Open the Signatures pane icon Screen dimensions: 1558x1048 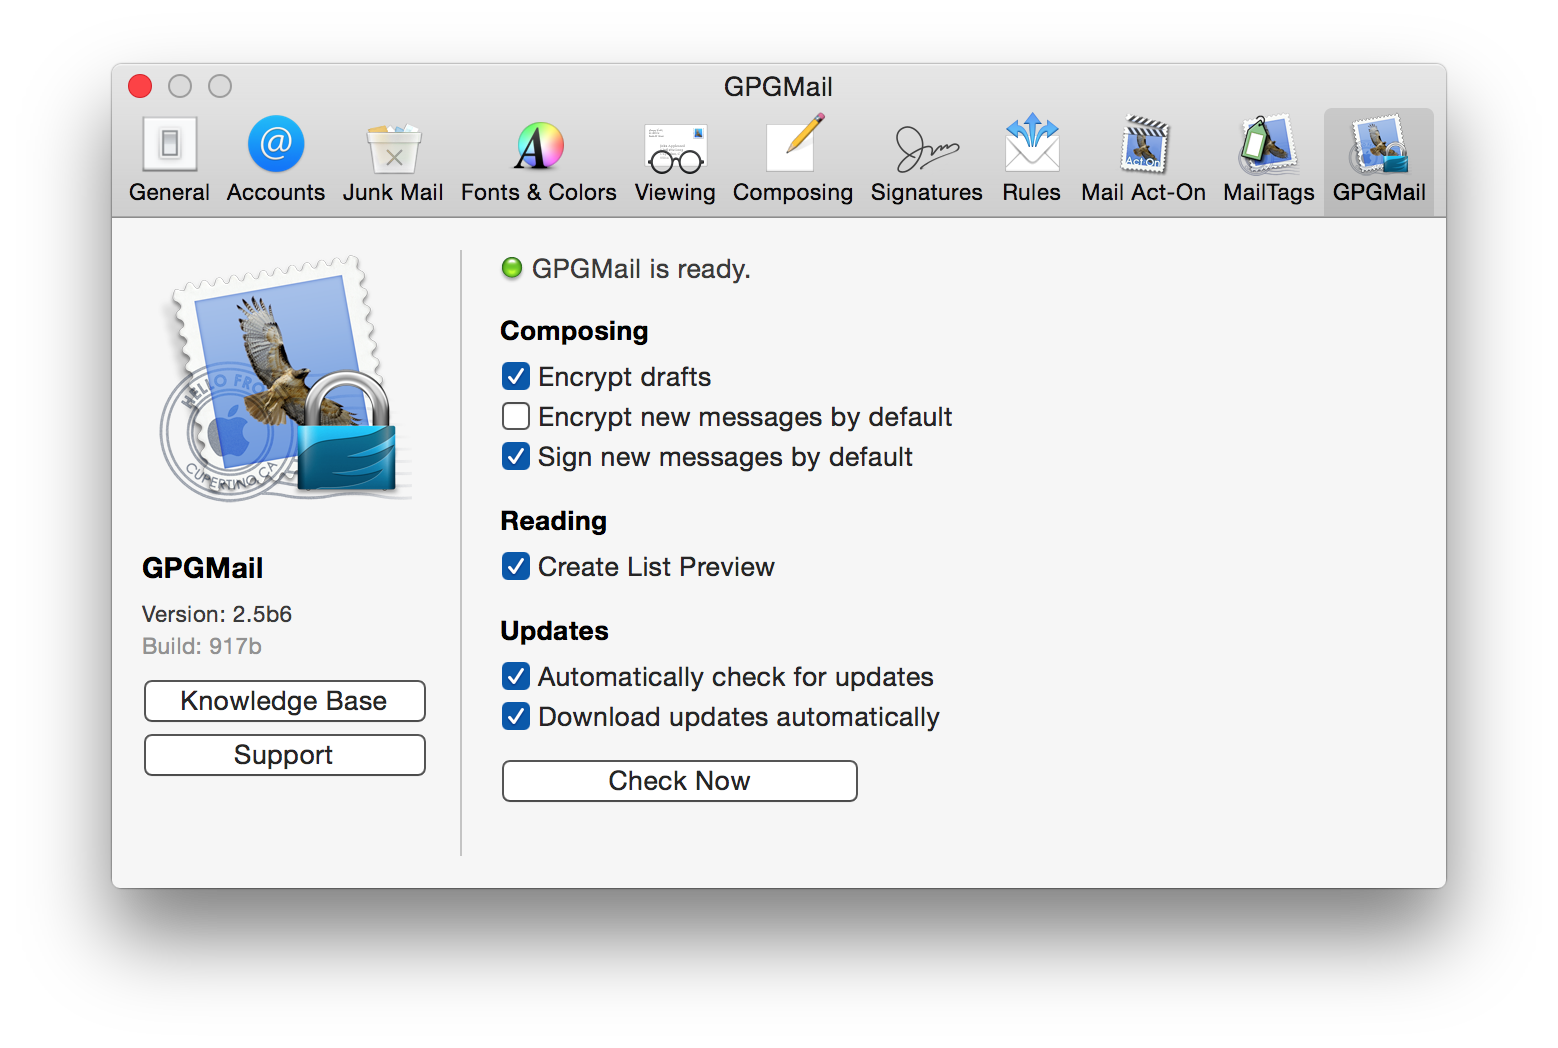[x=927, y=148]
